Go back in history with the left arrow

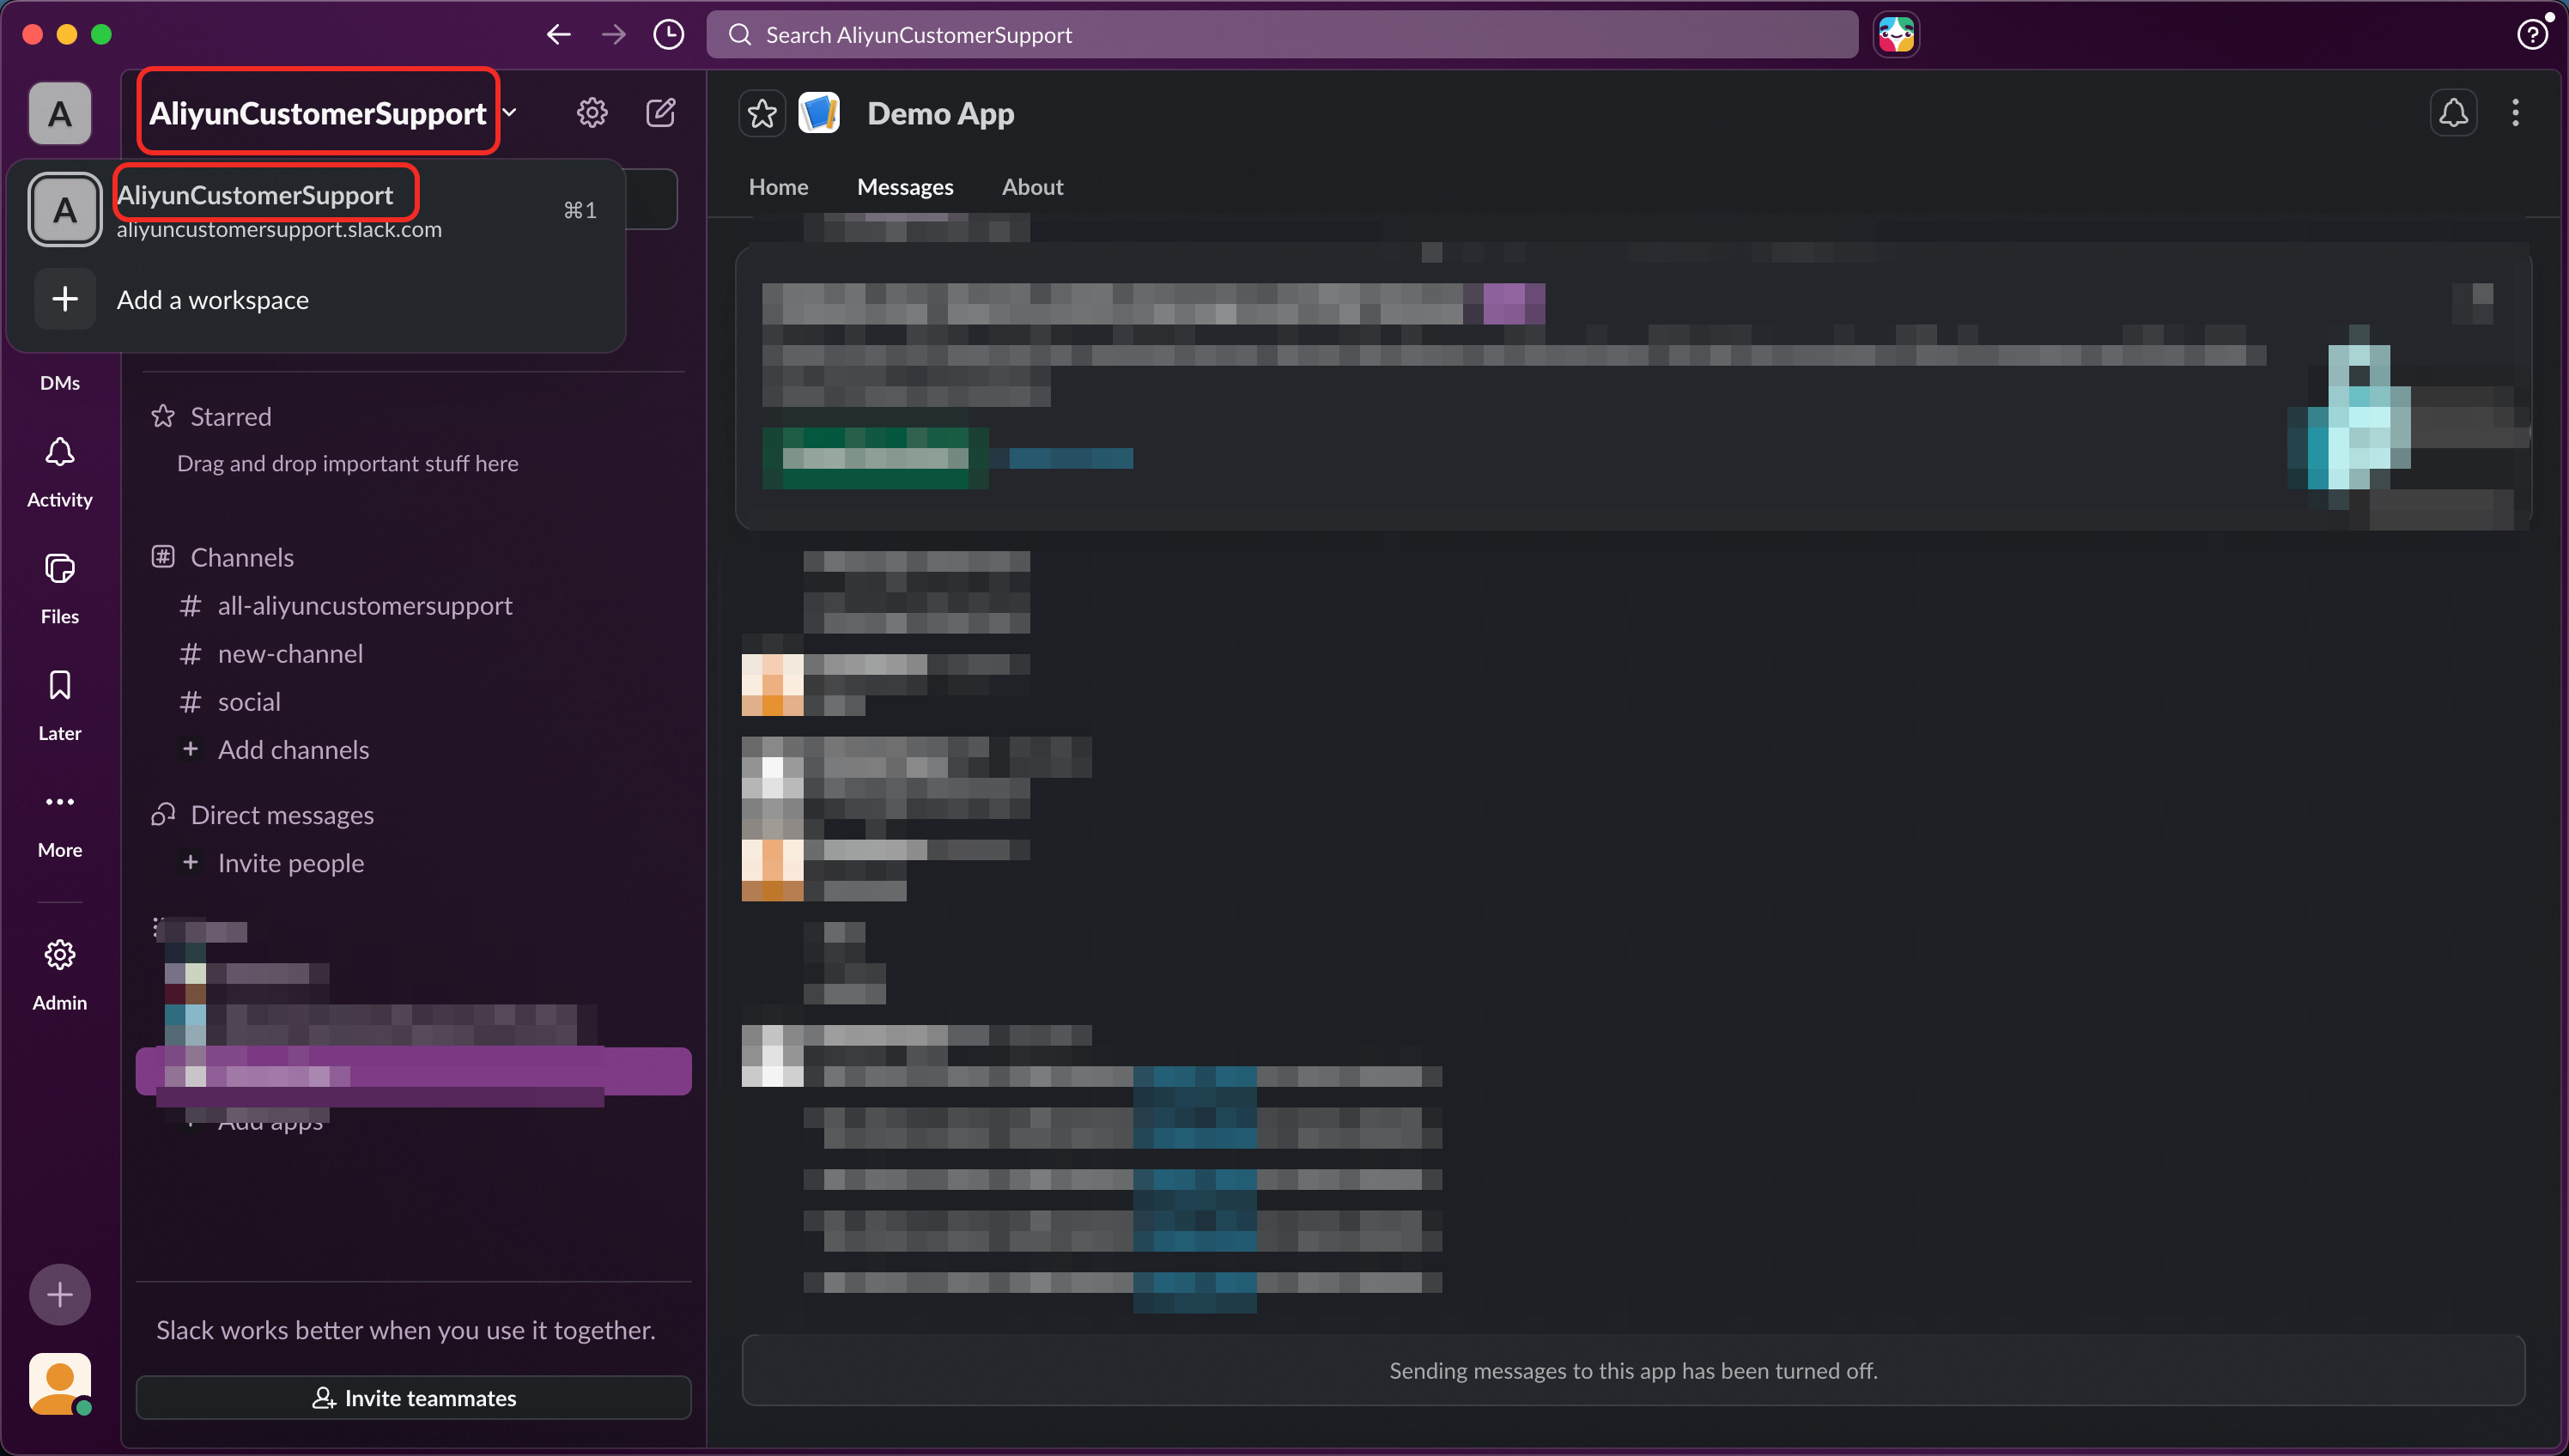[558, 35]
